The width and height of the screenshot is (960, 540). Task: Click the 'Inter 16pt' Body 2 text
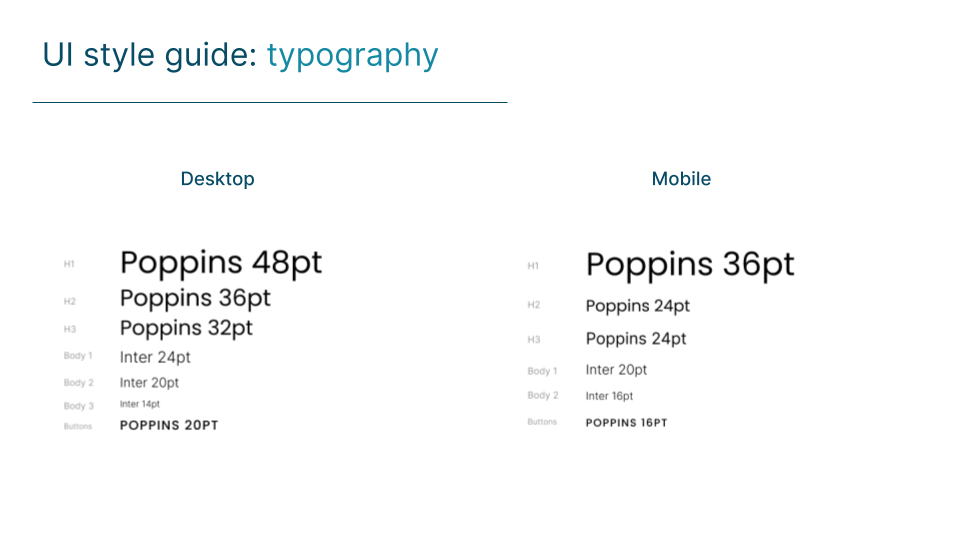[x=609, y=396]
